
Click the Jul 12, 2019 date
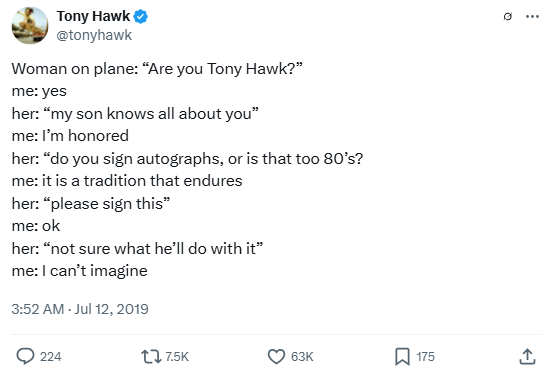111,309
